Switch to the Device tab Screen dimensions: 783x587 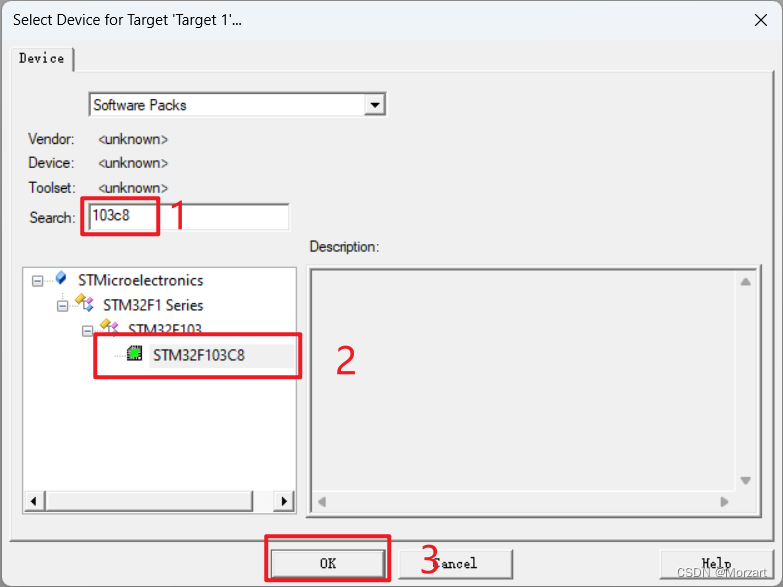[x=41, y=58]
